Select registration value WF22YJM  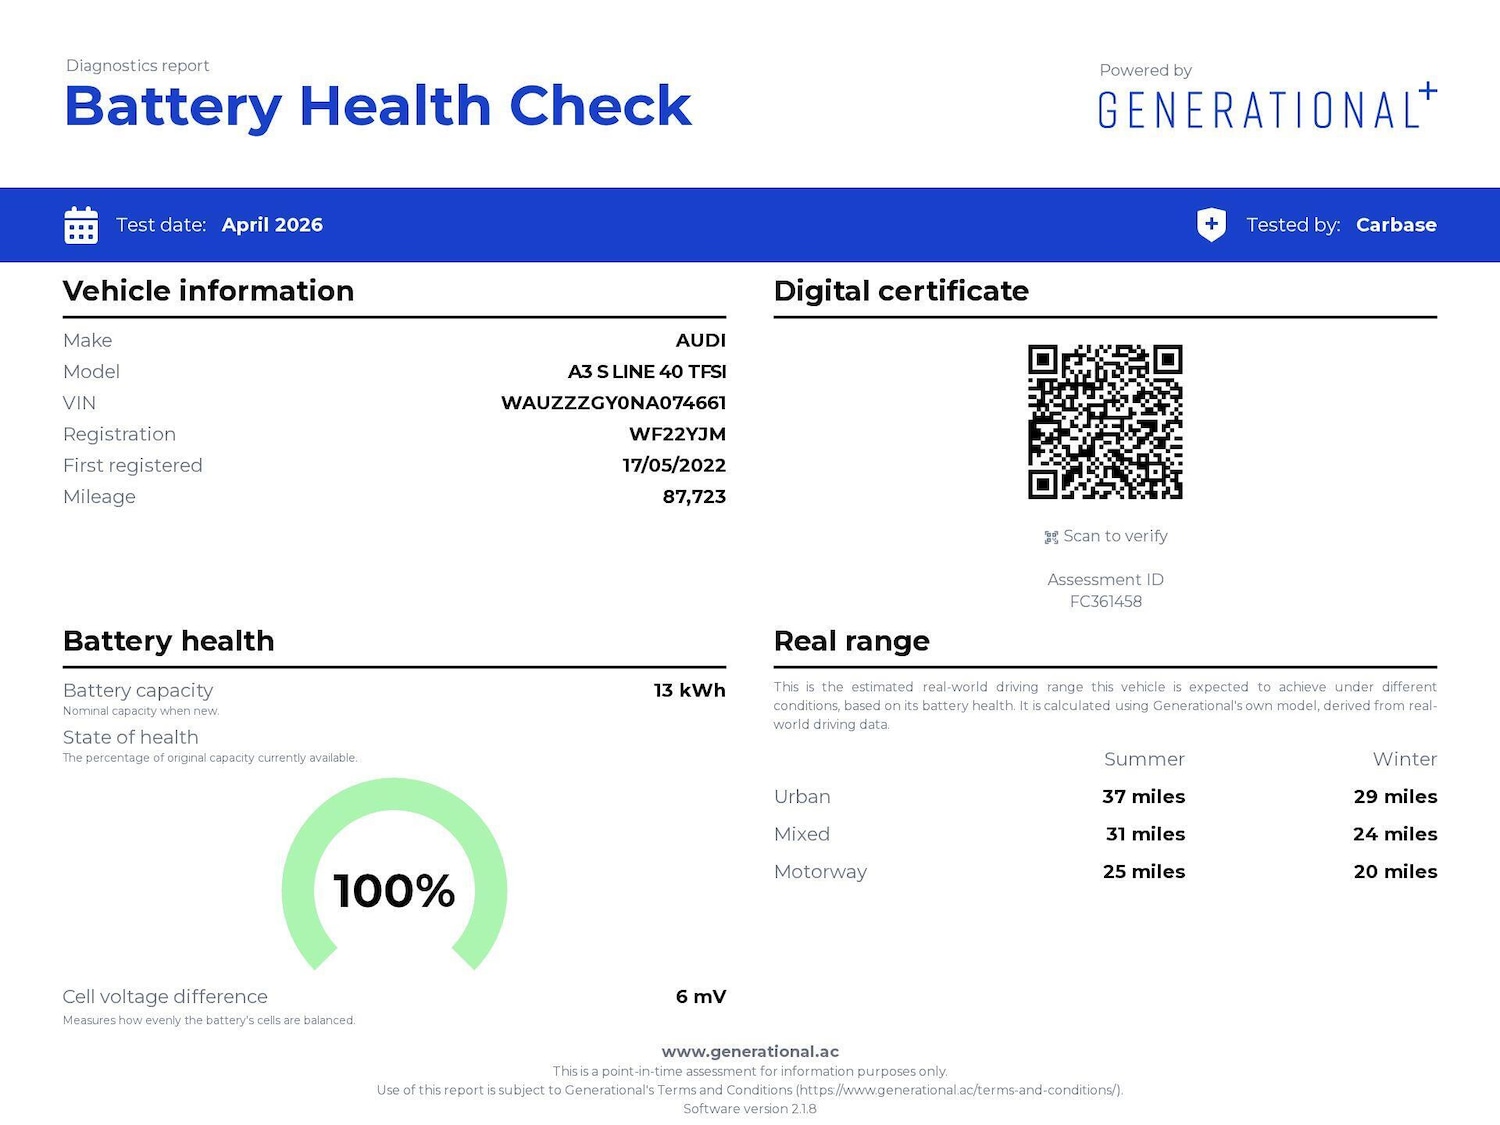coord(677,434)
